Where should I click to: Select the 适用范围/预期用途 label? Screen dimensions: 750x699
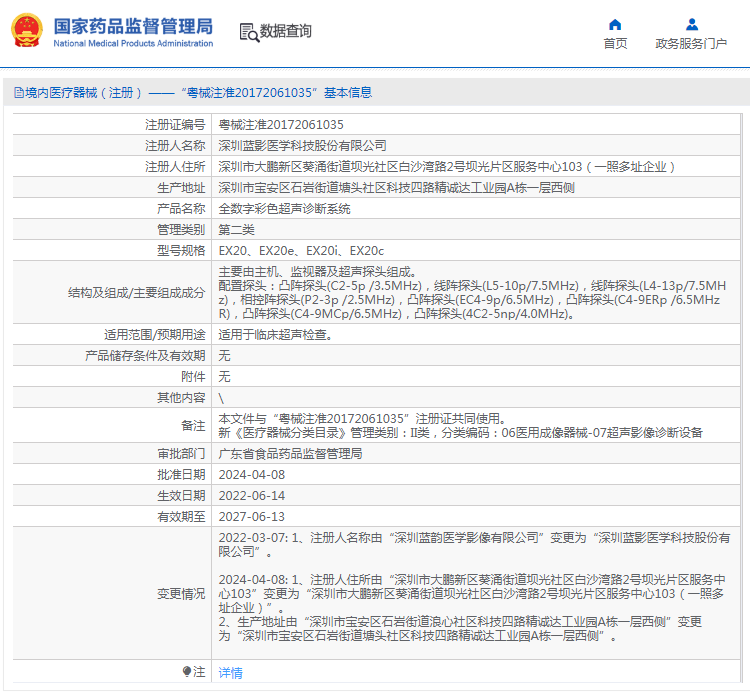tap(154, 334)
